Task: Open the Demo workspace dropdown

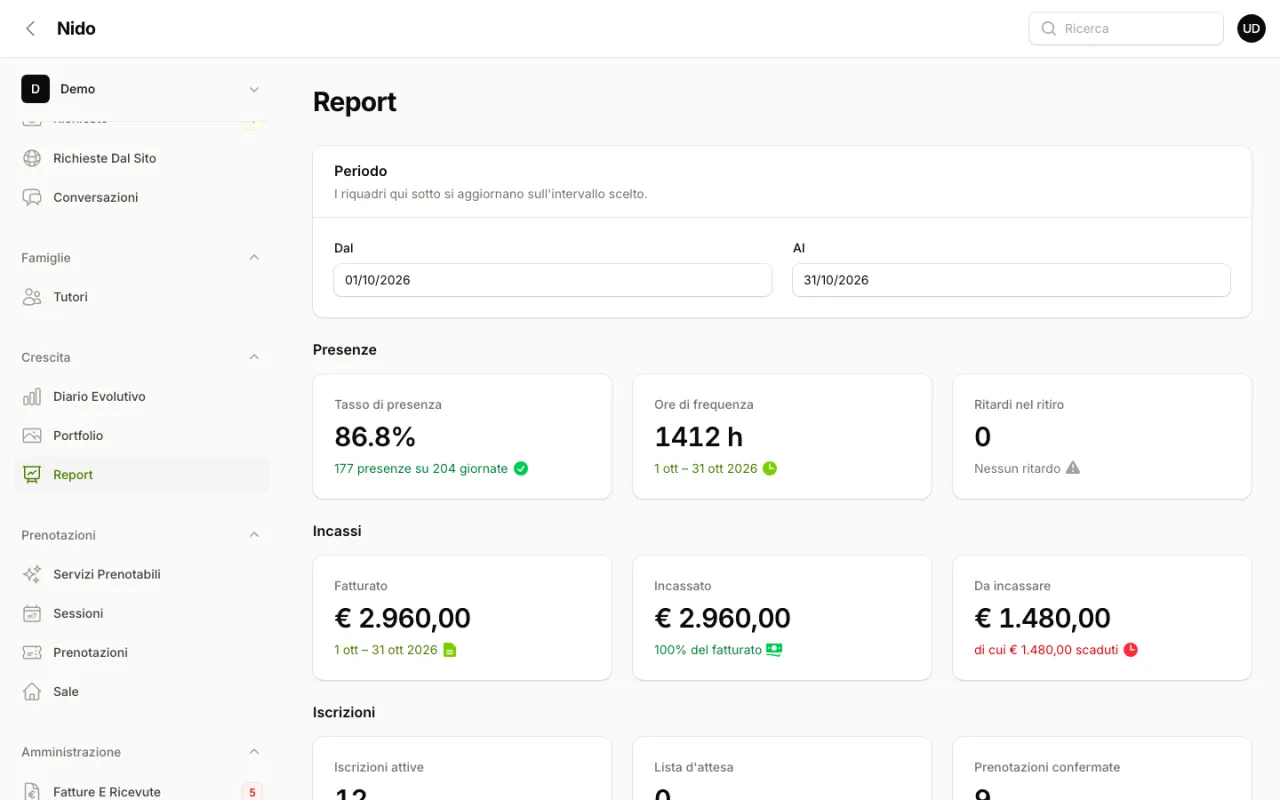Action: tap(142, 89)
